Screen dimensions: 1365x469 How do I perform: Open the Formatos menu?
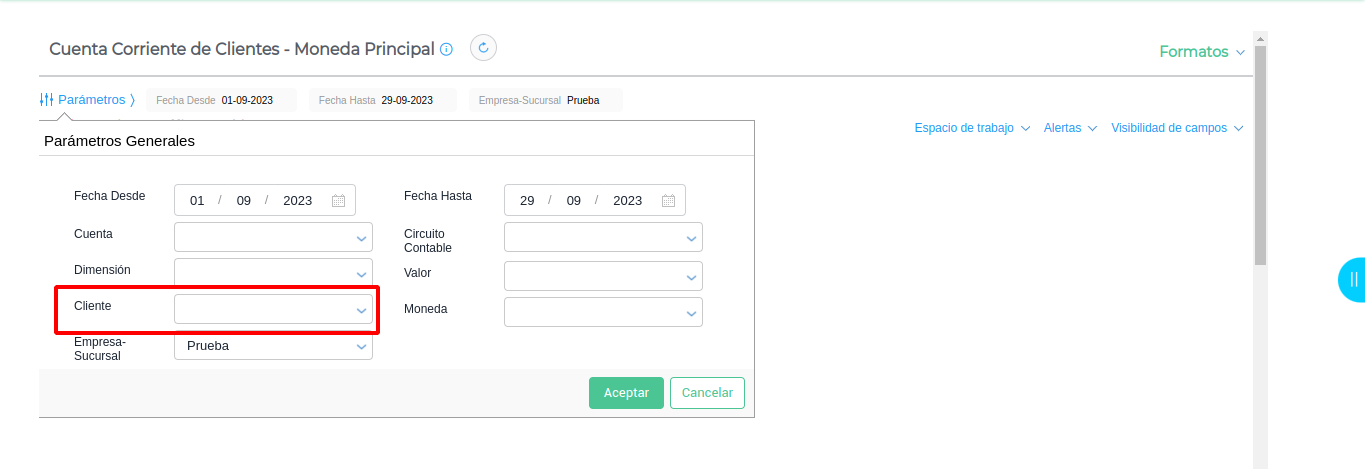coord(1202,52)
